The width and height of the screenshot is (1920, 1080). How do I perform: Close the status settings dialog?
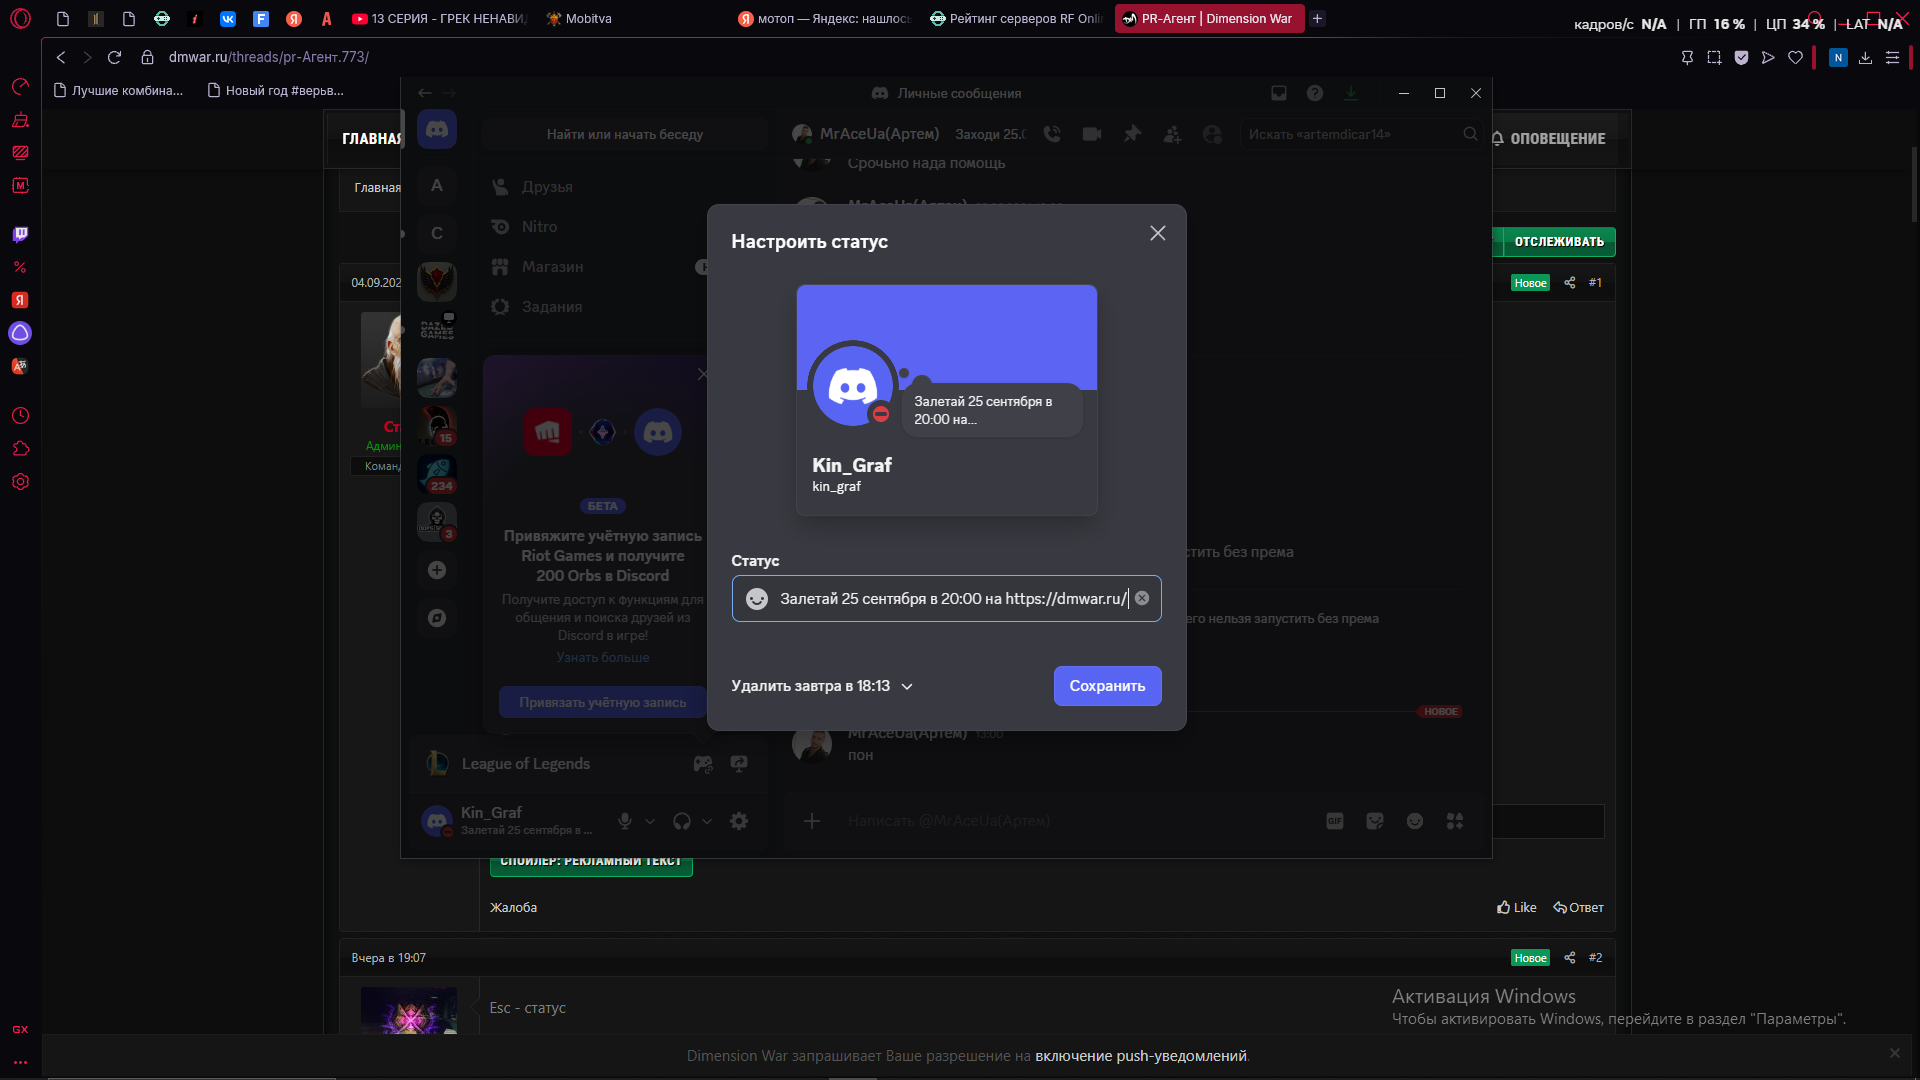(1157, 233)
